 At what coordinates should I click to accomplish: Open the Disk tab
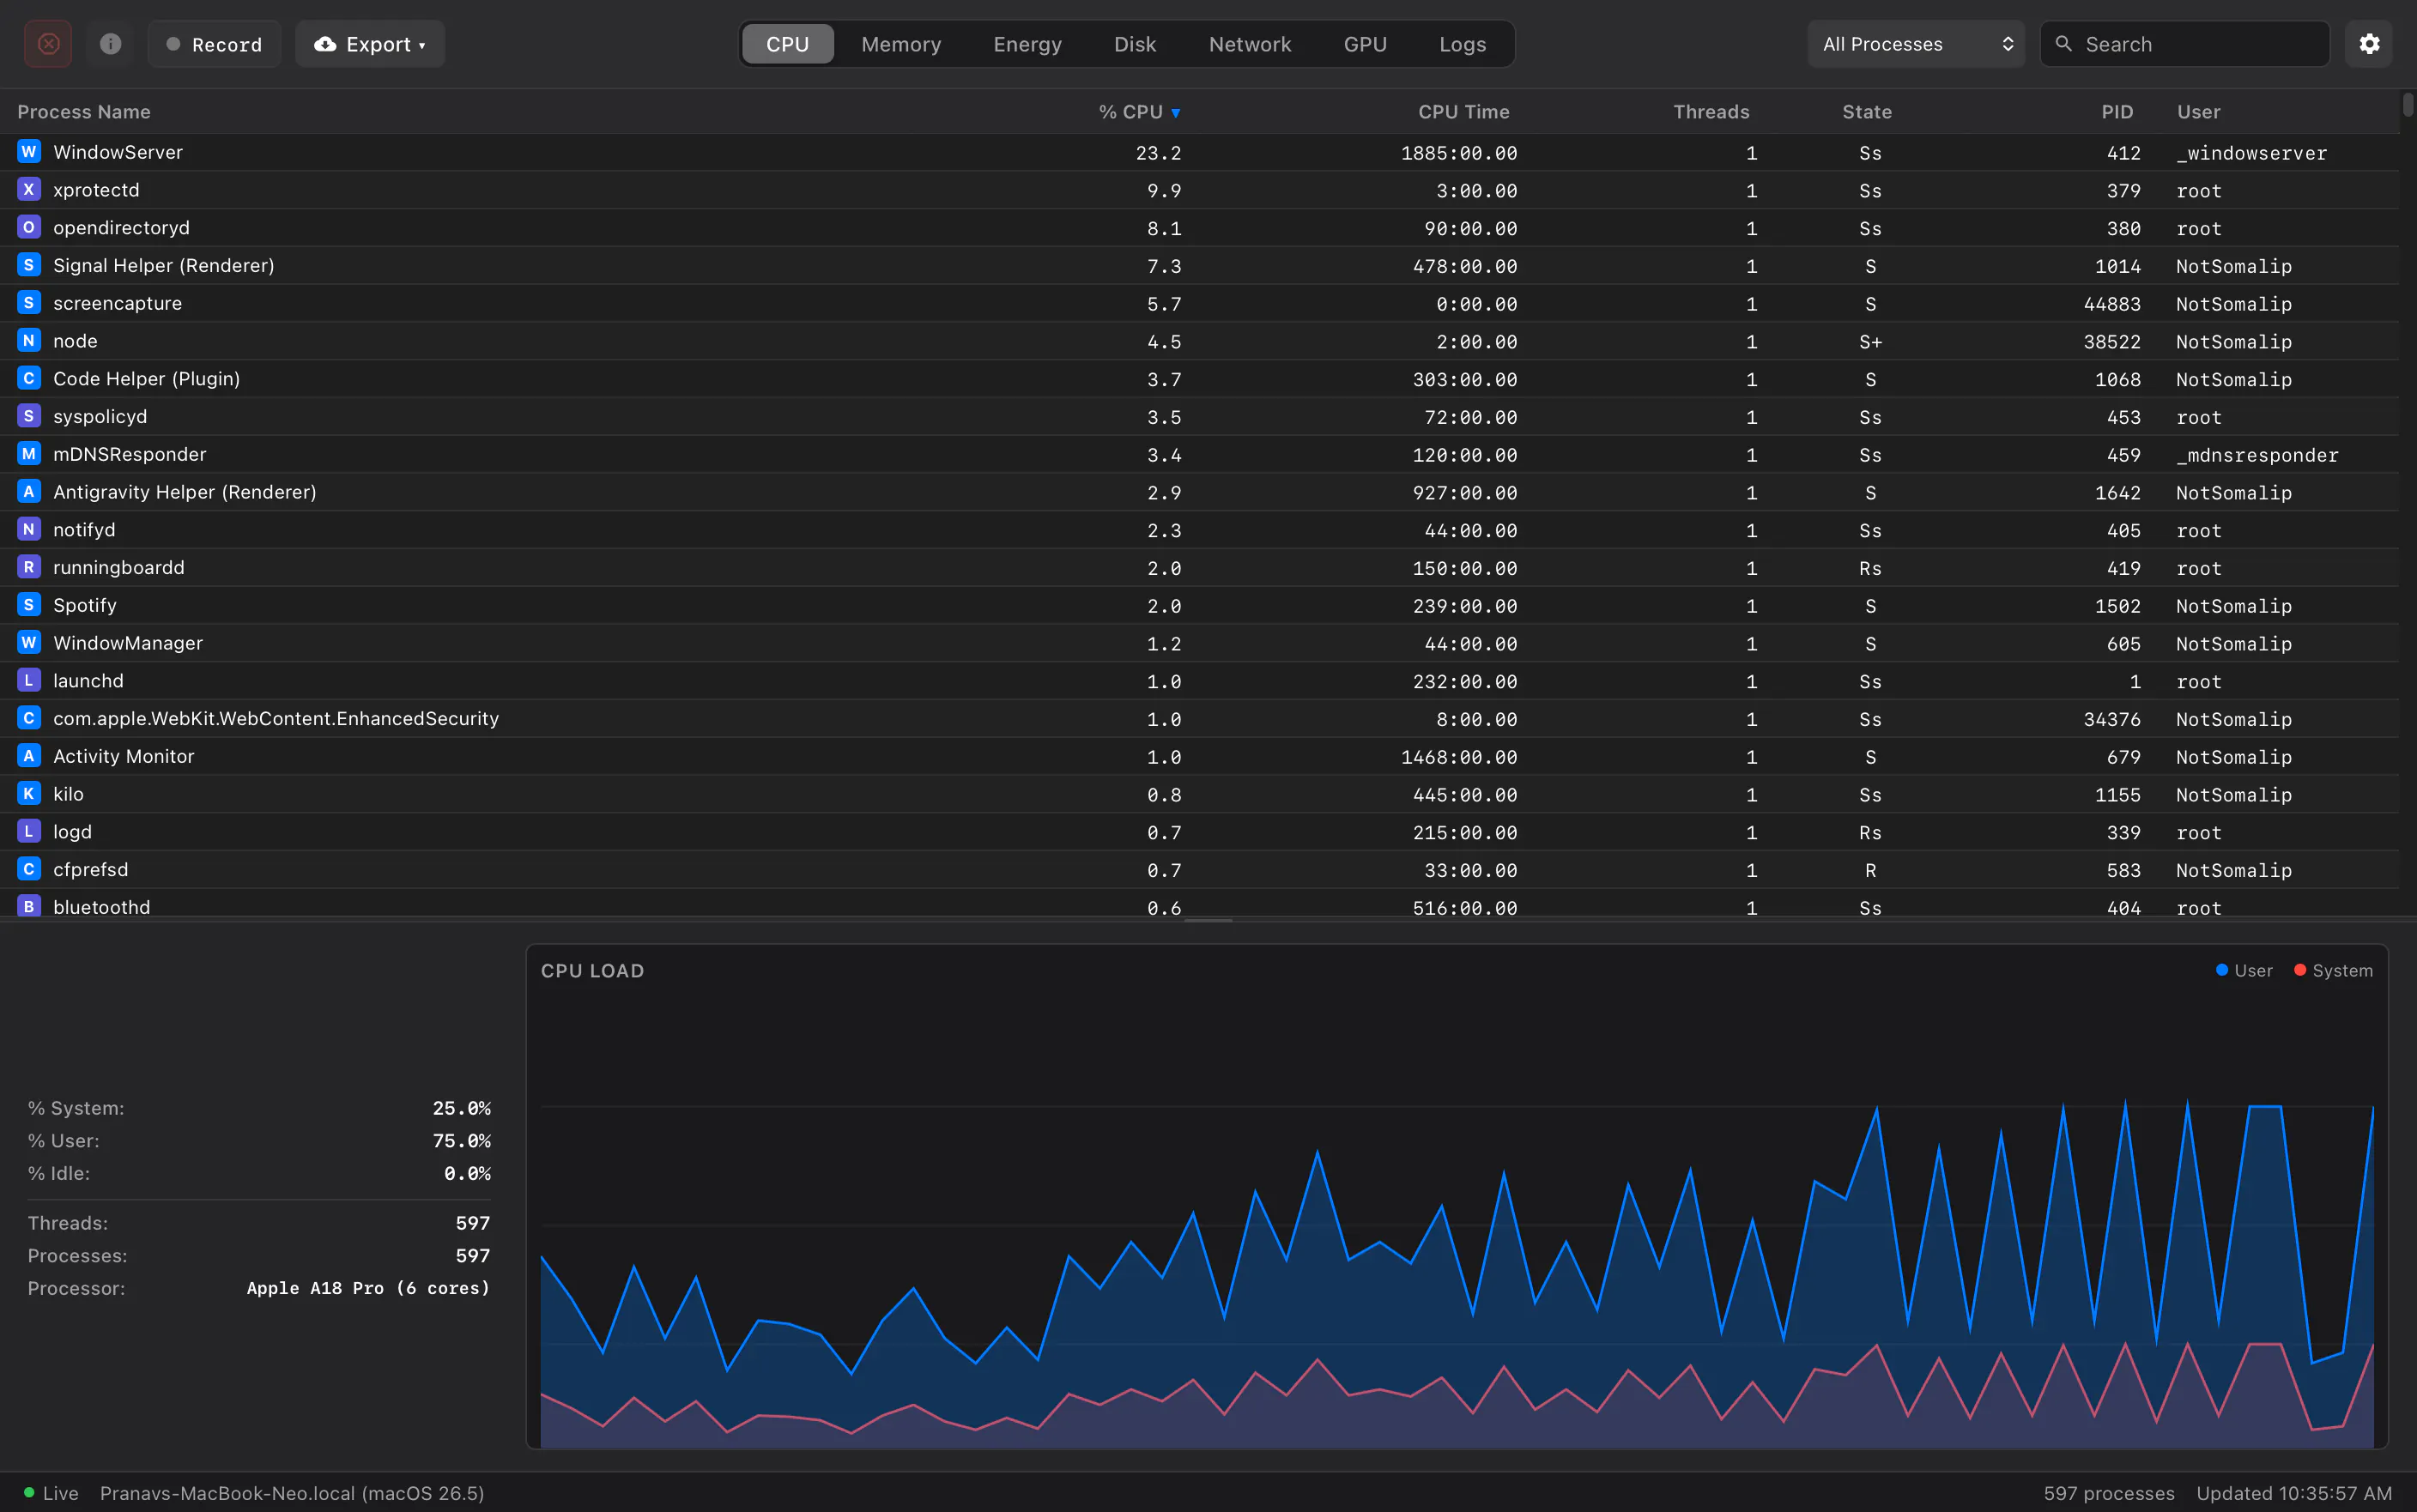coord(1135,44)
